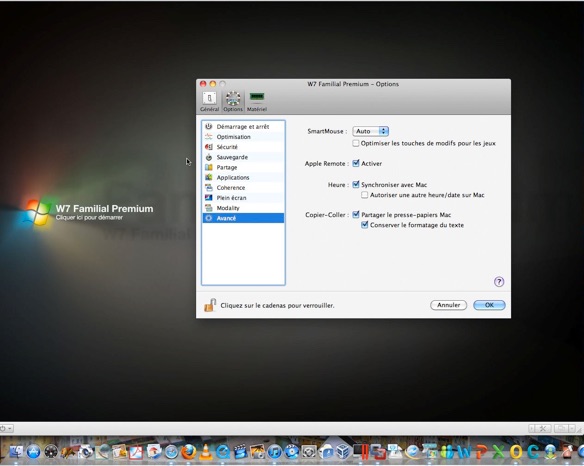Open the Matériel hardware tab
Screen dimensions: 584x466
point(257,101)
